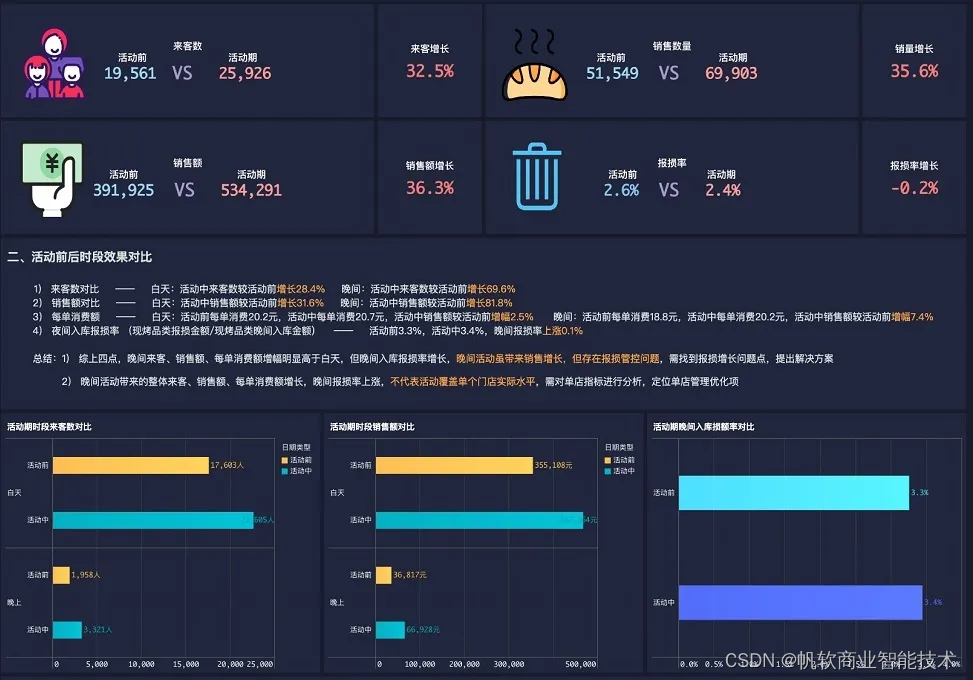Click the 来客数 value 19,561
The width and height of the screenshot is (973, 680).
[130, 73]
